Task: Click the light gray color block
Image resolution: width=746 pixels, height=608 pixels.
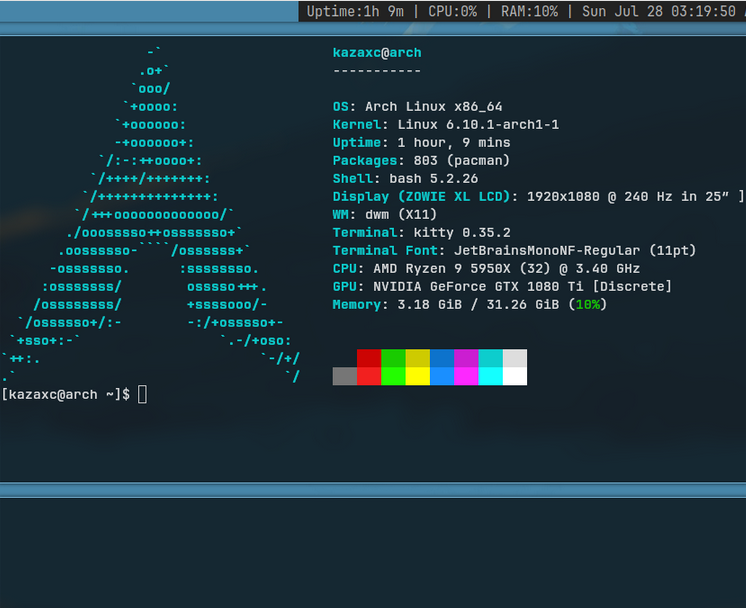Action: [515, 358]
